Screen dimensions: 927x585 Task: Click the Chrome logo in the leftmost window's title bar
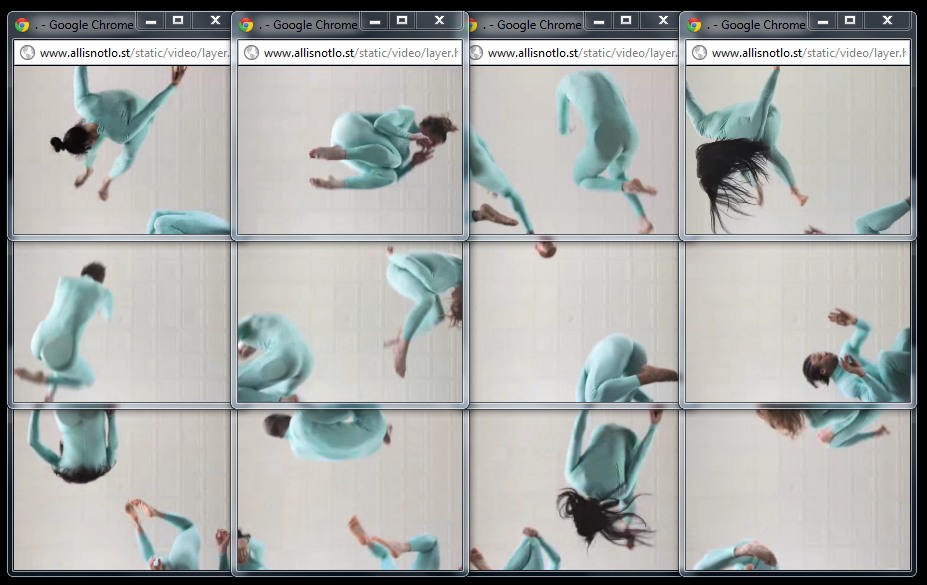(x=23, y=25)
